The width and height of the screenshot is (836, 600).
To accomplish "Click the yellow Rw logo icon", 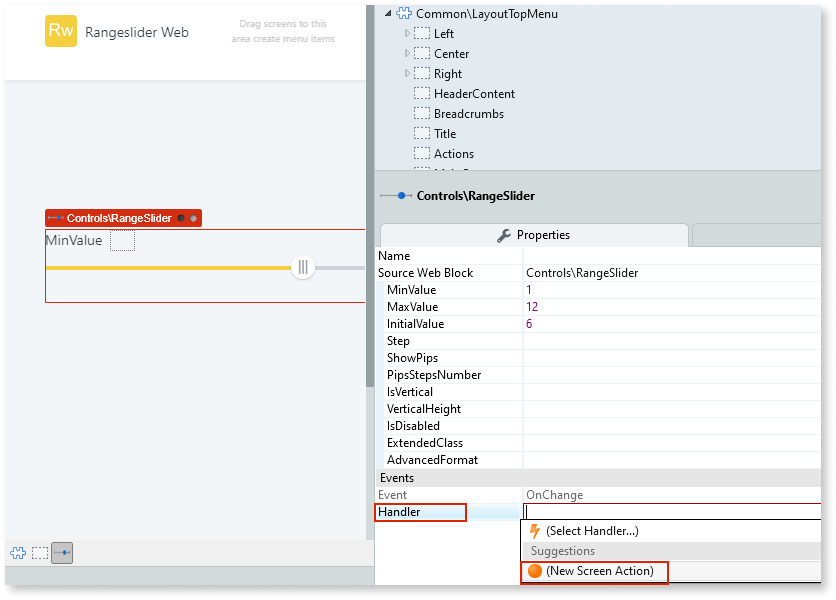I will click(x=59, y=32).
